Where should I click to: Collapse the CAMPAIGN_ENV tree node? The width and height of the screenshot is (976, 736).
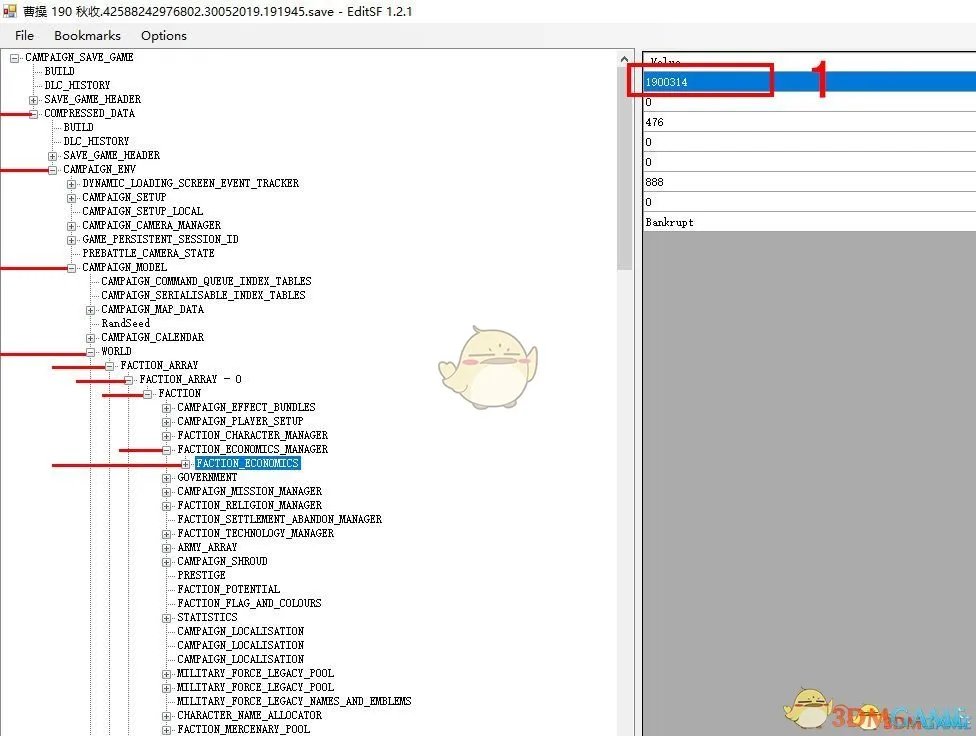tap(53, 170)
